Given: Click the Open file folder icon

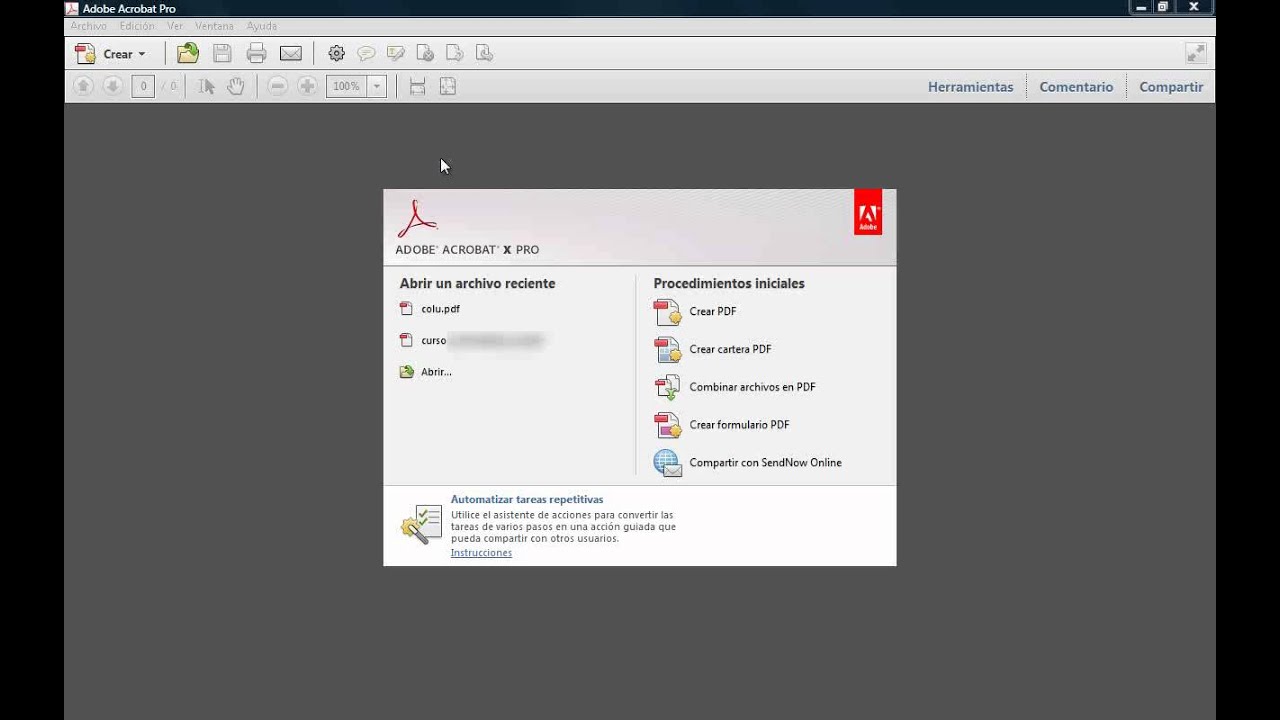Looking at the screenshot, I should (188, 54).
